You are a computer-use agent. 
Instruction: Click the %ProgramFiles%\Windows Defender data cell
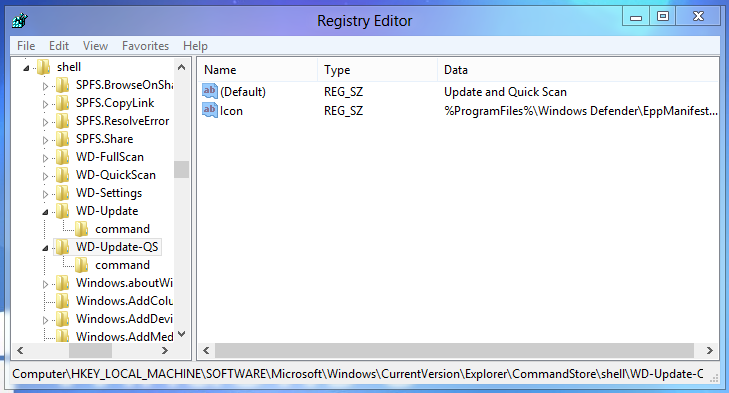581,111
